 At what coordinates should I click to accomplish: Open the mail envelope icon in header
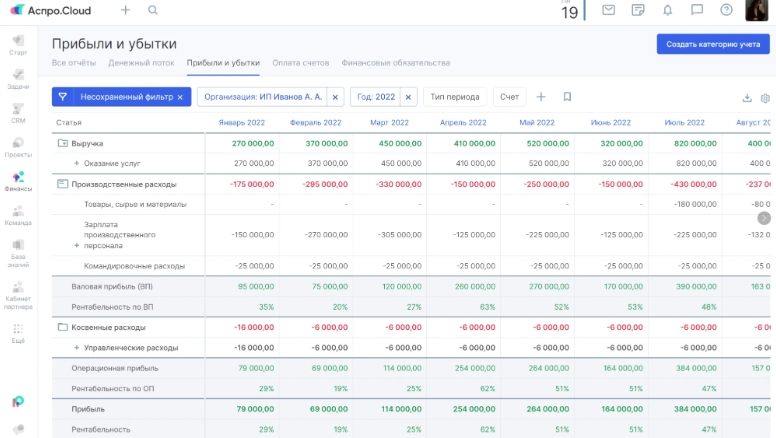(x=608, y=10)
